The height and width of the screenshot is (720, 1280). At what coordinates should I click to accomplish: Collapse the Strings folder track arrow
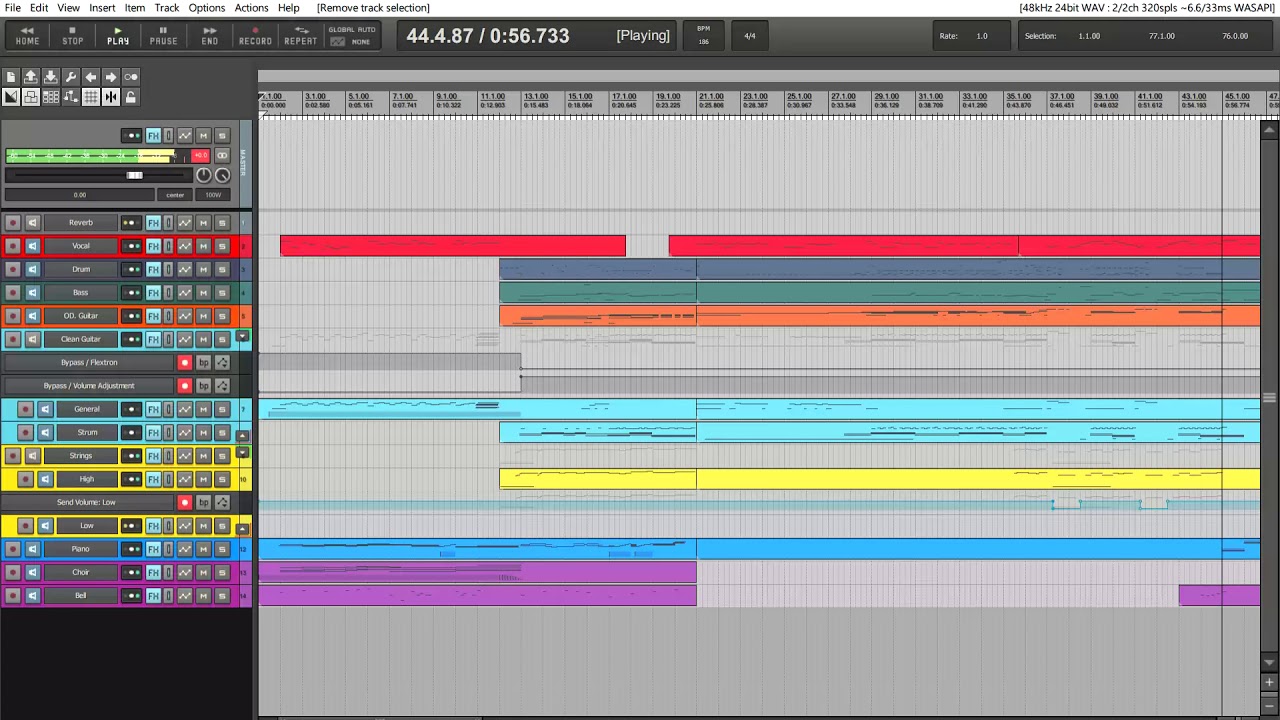pos(242,453)
